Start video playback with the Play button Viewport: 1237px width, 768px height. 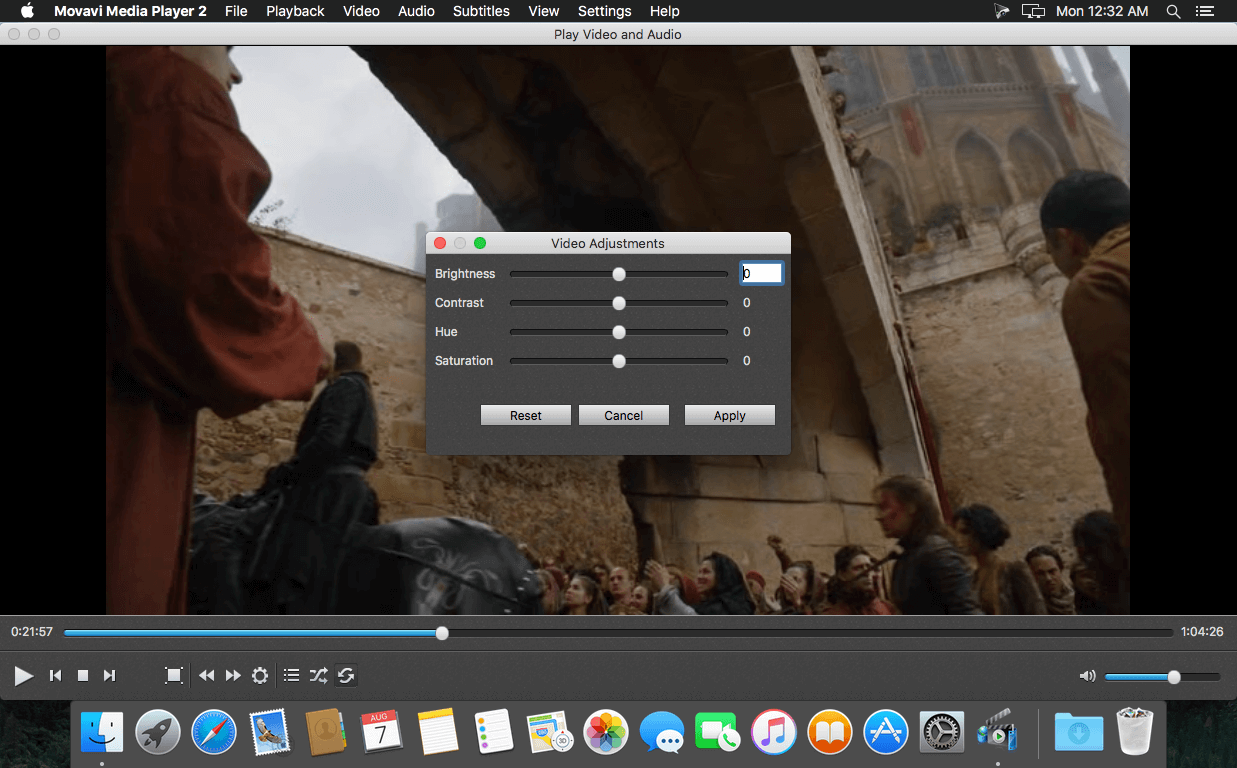[x=23, y=676]
